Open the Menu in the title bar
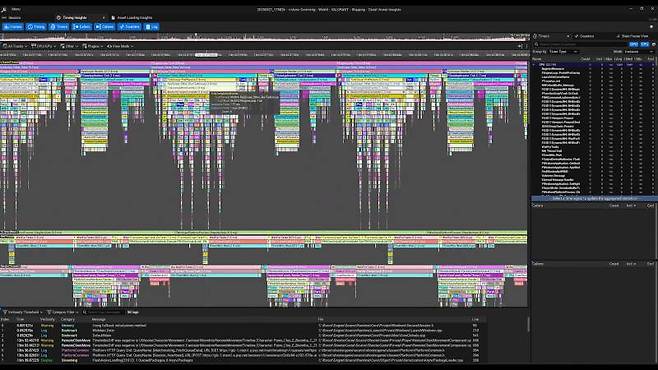The height and width of the screenshot is (370, 658). coord(16,9)
